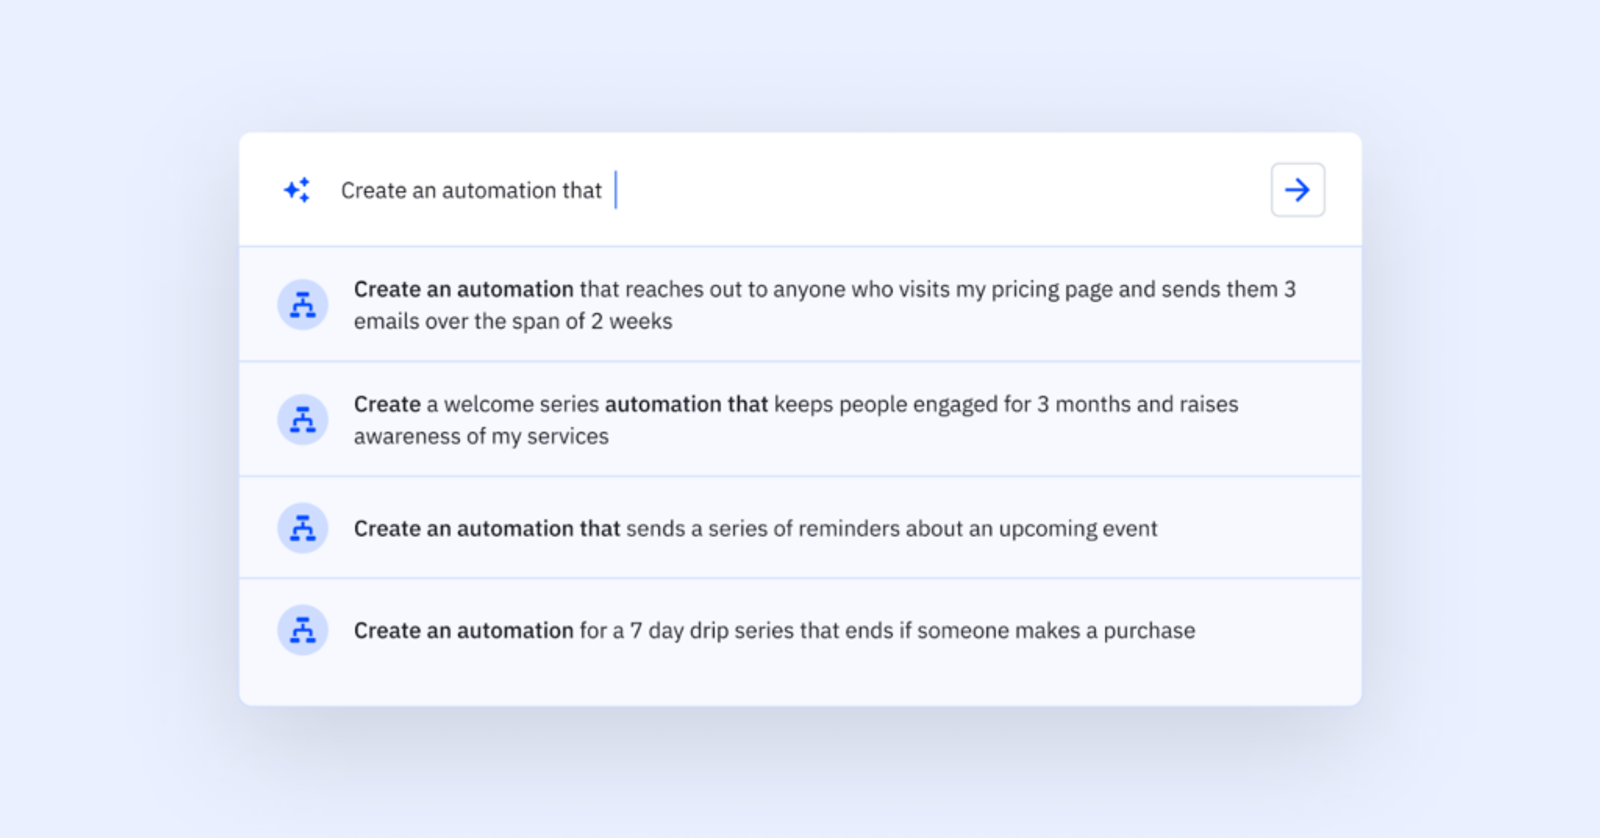Screen dimensions: 1600x838
Task: Click the workflow icon beside welcome series suggestion
Action: [302, 420]
